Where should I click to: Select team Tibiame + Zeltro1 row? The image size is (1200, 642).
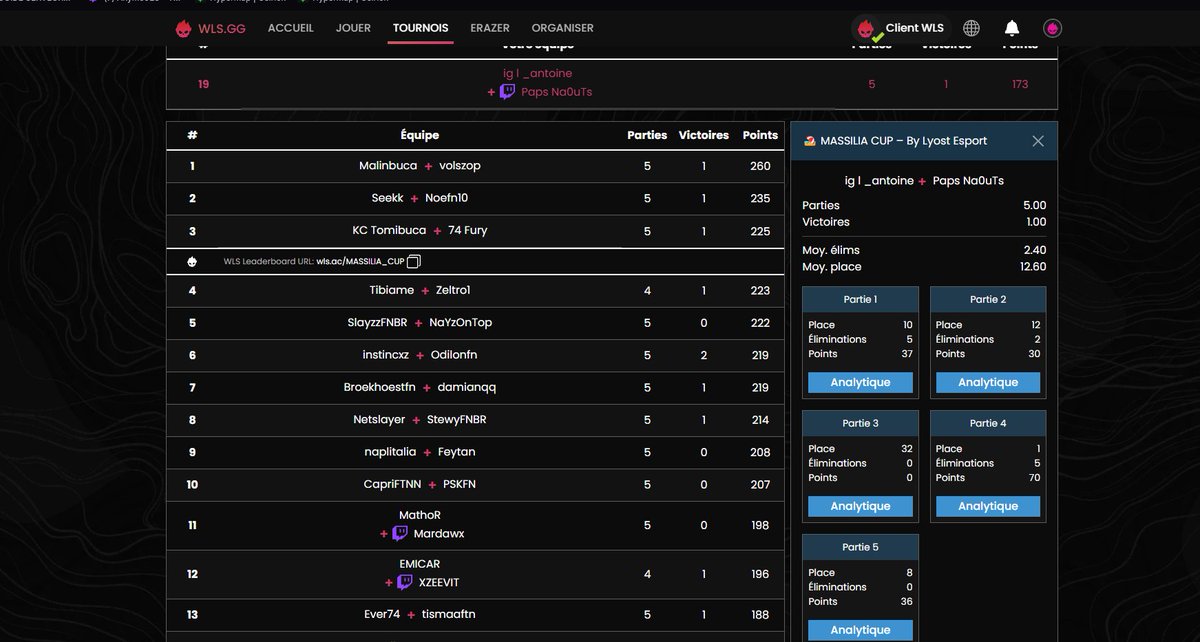[x=475, y=290]
